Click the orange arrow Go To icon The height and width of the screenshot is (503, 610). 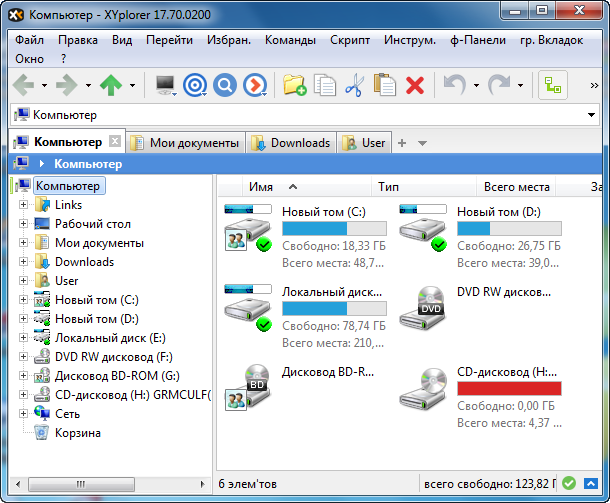tap(255, 85)
